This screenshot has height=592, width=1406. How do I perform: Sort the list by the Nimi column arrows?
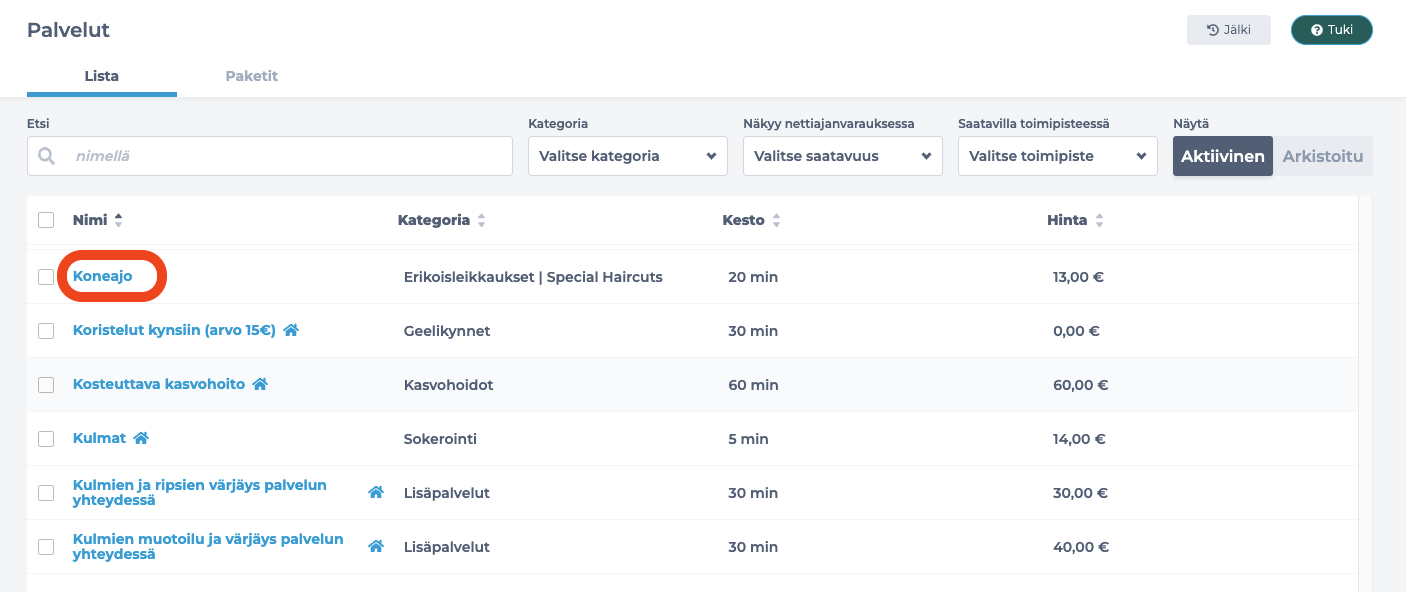(119, 220)
